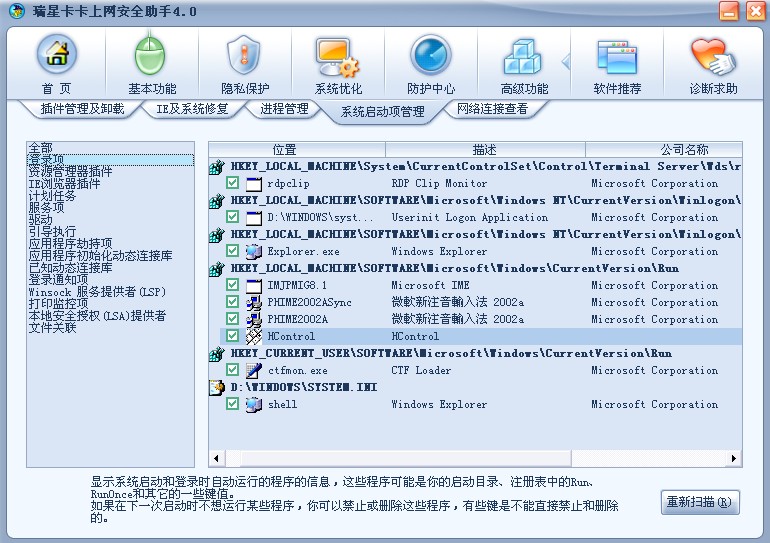The height and width of the screenshot is (543, 770).
Task: Click the ctfmon.exe pen icon
Action: [254, 371]
